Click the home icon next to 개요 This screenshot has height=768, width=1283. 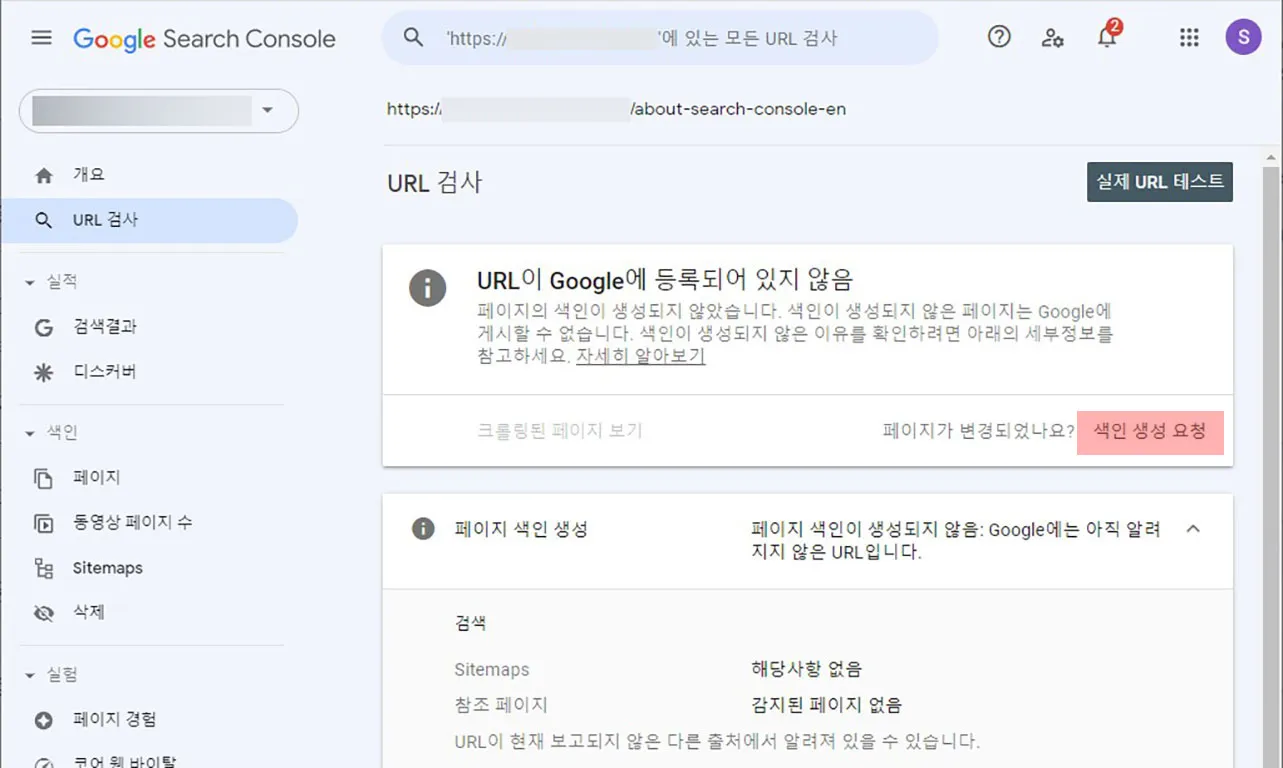point(43,175)
